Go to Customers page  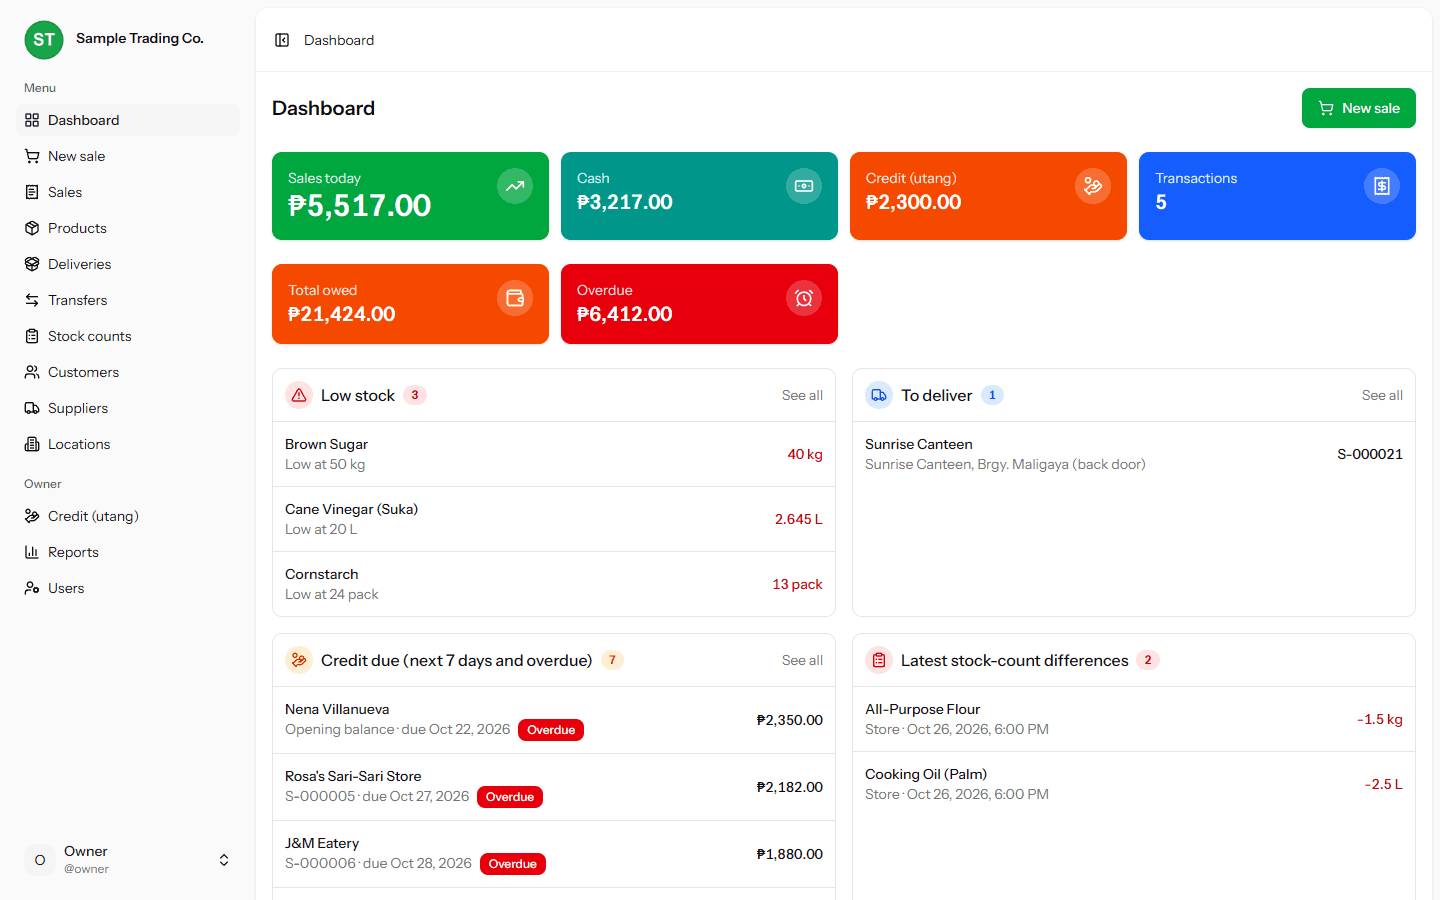pos(128,372)
